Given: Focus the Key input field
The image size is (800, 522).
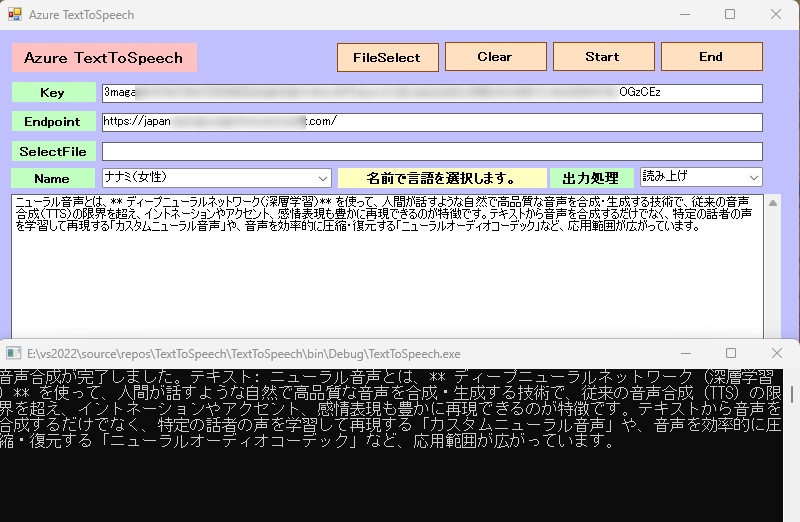Looking at the screenshot, I should click(432, 93).
